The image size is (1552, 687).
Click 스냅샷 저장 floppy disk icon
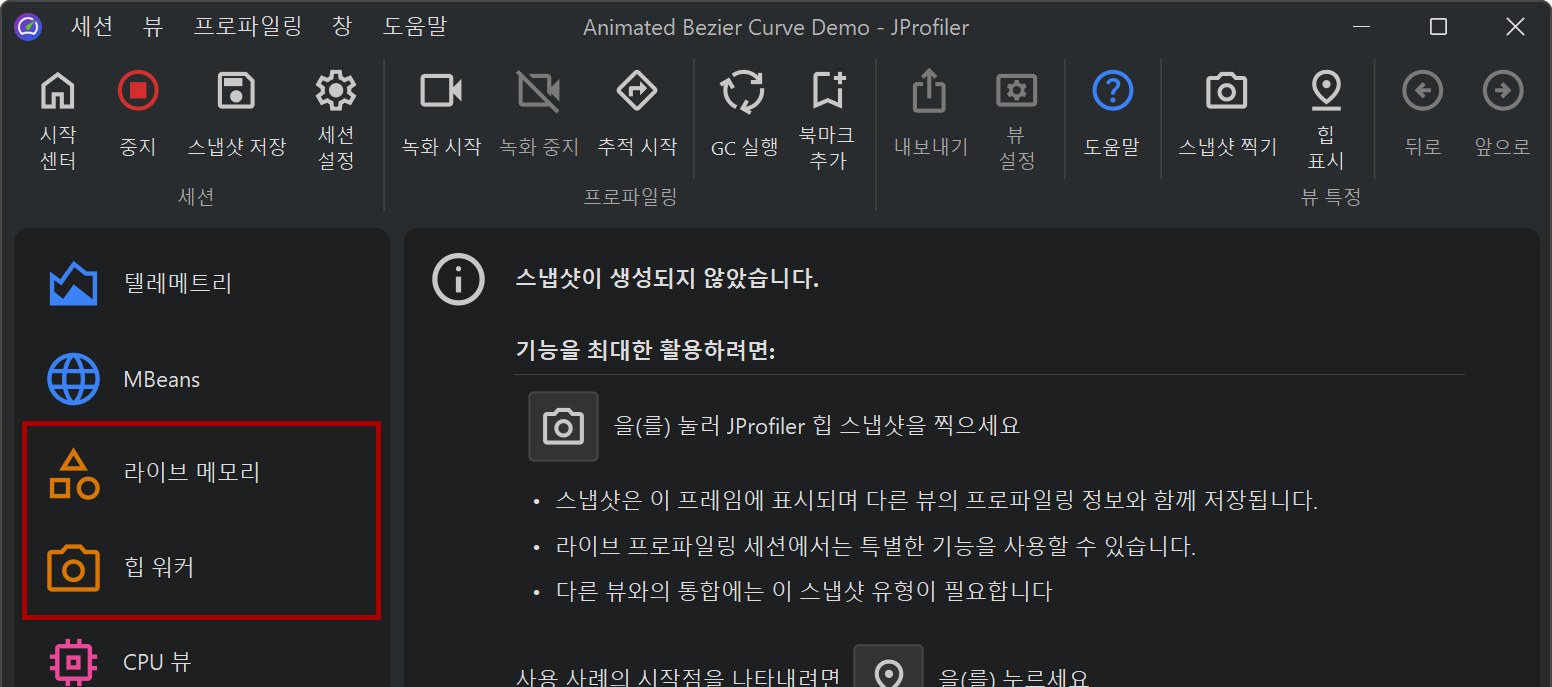237,91
